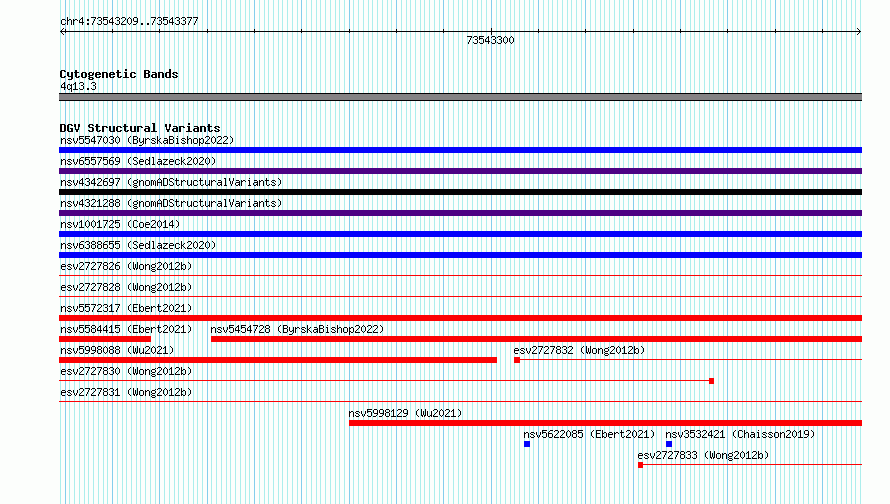Click the nsv3532421 (Chaisson2019) label

pyautogui.click(x=740, y=434)
